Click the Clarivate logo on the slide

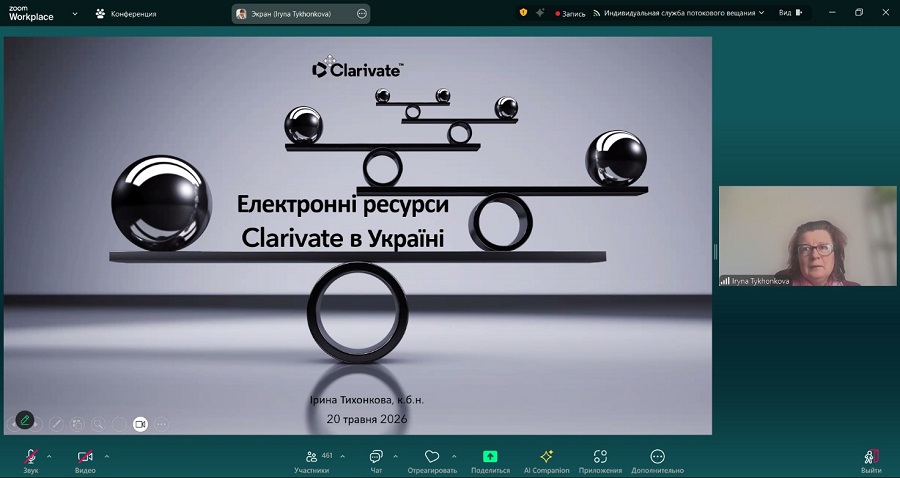[358, 69]
